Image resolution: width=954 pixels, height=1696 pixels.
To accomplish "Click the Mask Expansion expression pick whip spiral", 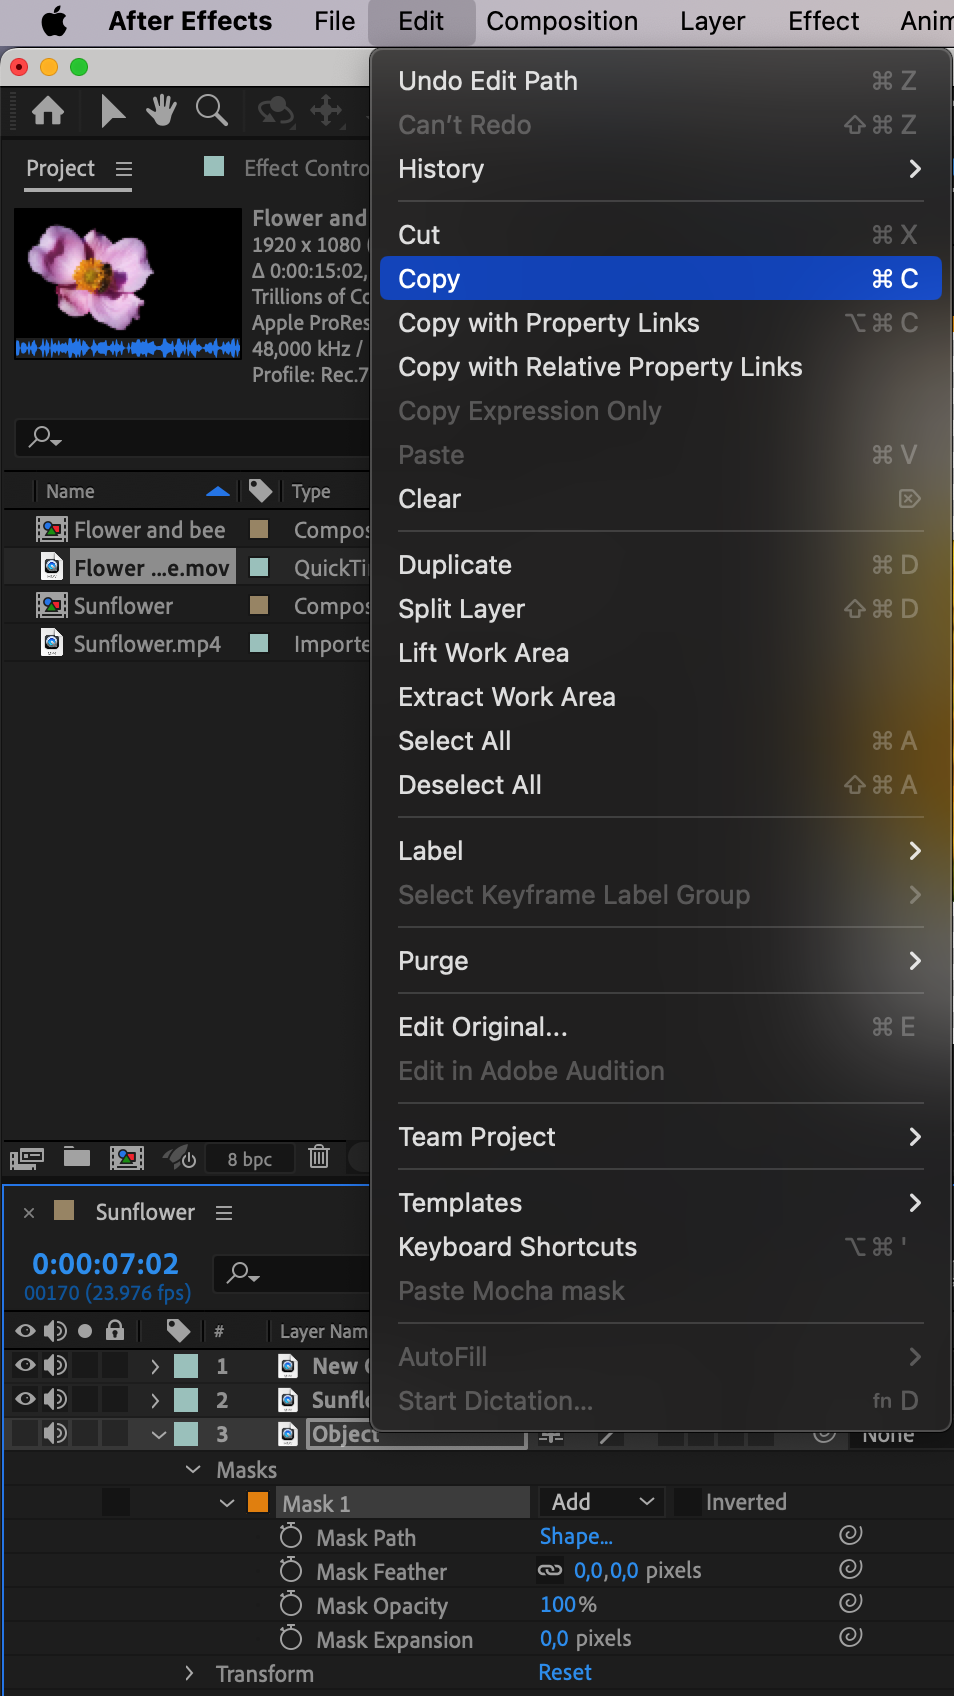I will tap(851, 1637).
